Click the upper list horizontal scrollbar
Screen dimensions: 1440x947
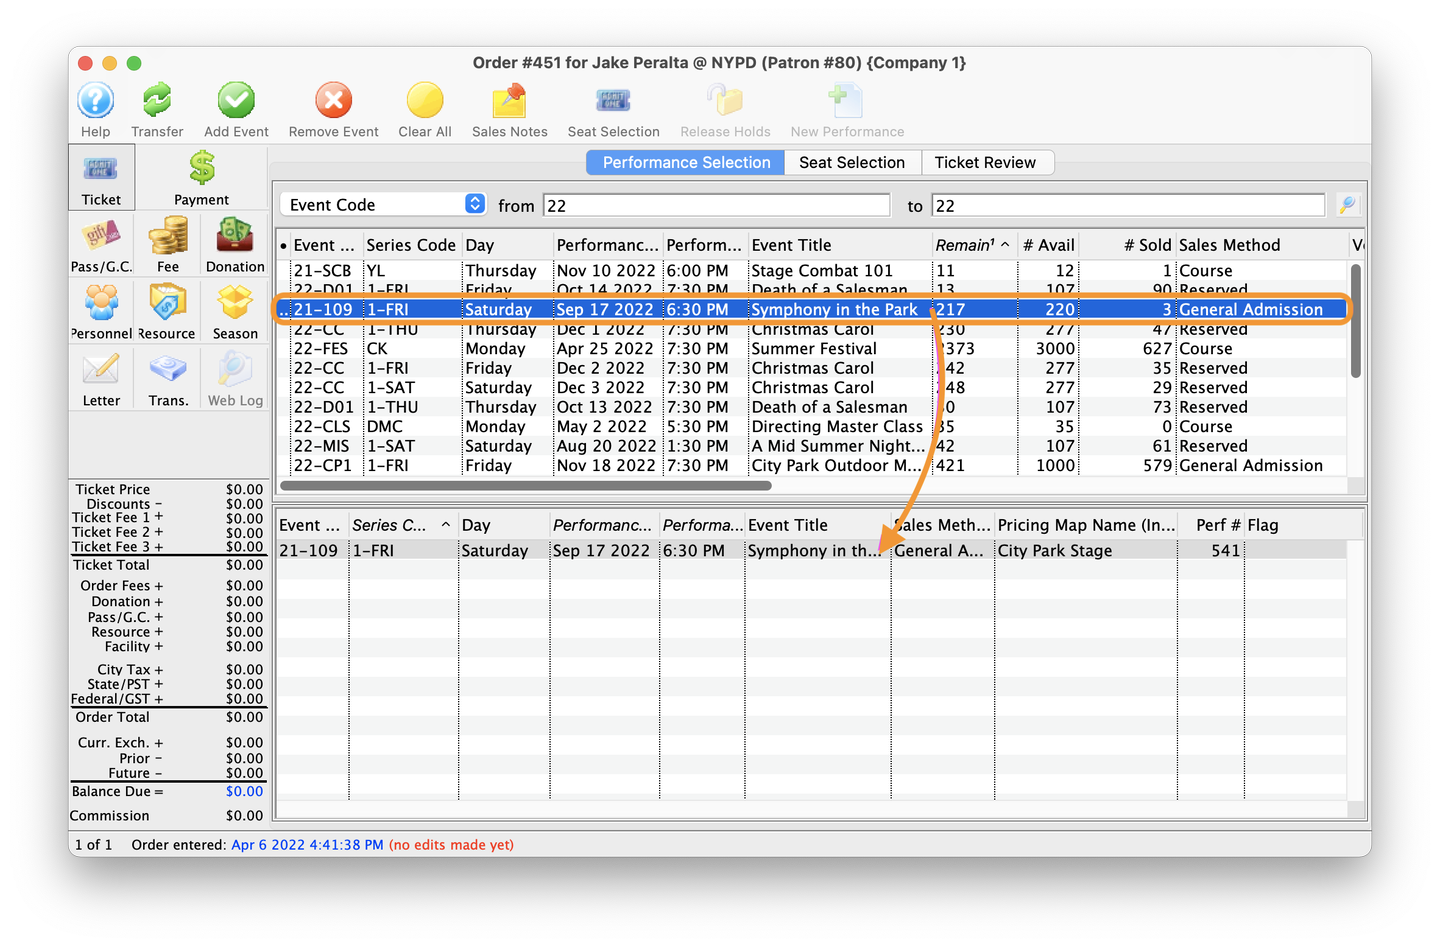[526, 486]
